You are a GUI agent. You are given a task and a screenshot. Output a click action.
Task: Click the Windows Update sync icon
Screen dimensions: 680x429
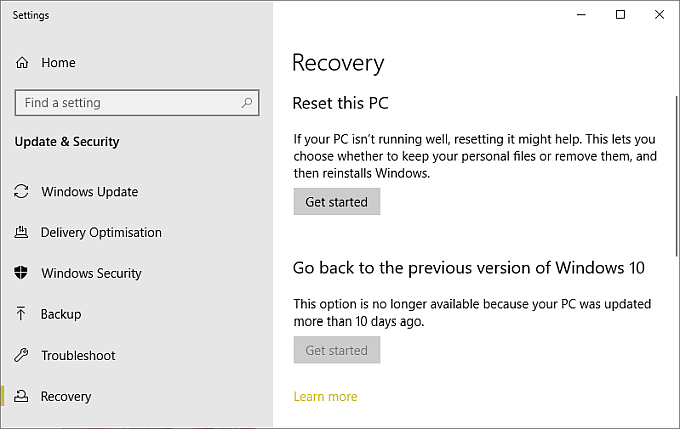[22, 192]
